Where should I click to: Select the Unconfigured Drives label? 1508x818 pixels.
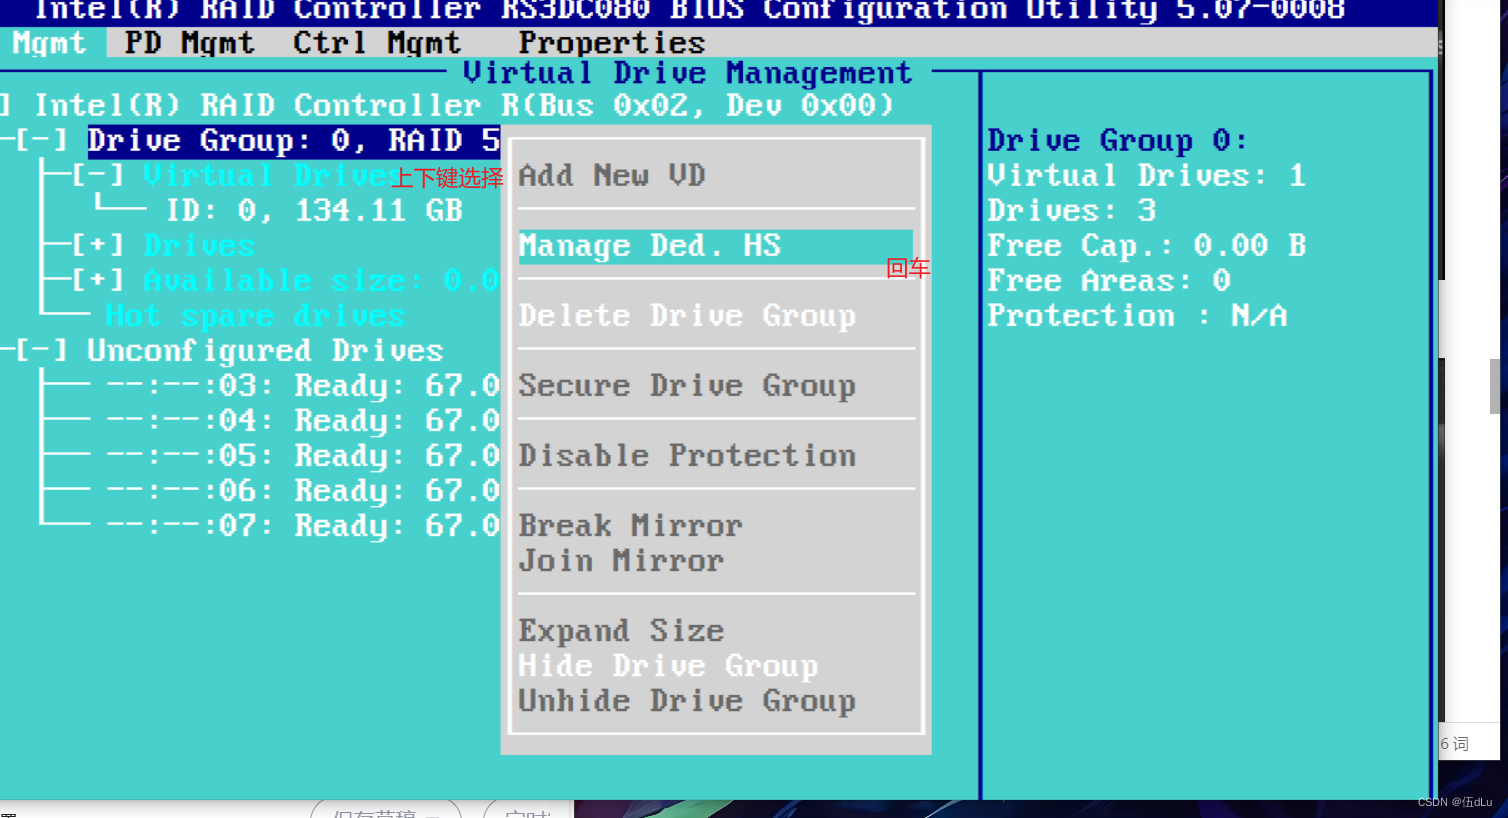265,351
